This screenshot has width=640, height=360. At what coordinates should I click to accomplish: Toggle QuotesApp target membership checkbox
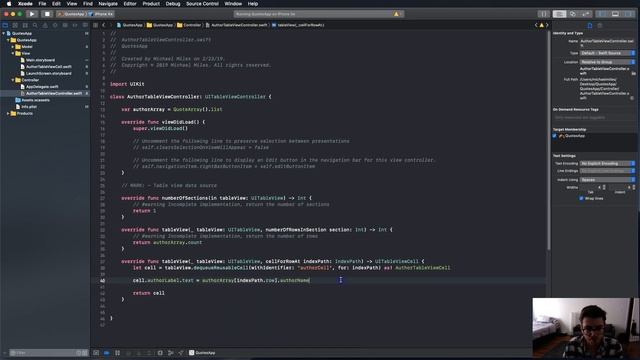555,136
